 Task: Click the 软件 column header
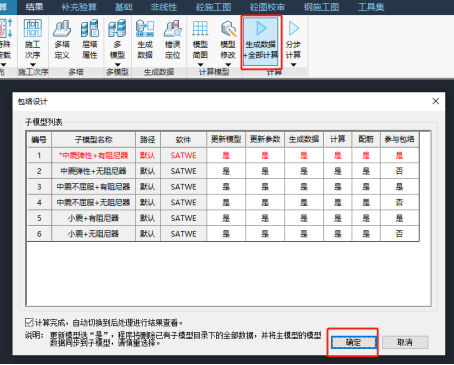point(183,139)
